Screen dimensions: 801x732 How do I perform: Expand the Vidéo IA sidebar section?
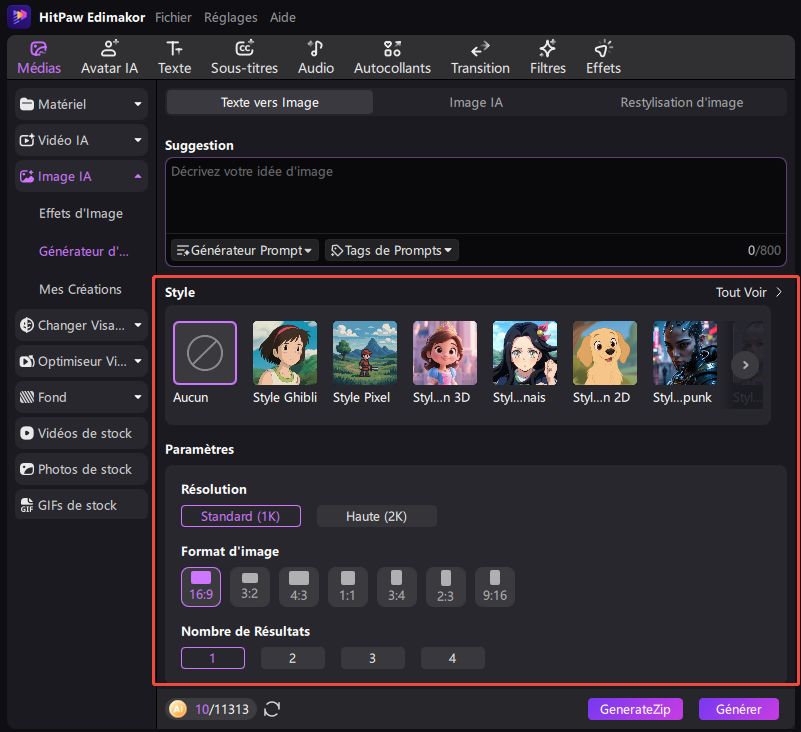coord(82,141)
